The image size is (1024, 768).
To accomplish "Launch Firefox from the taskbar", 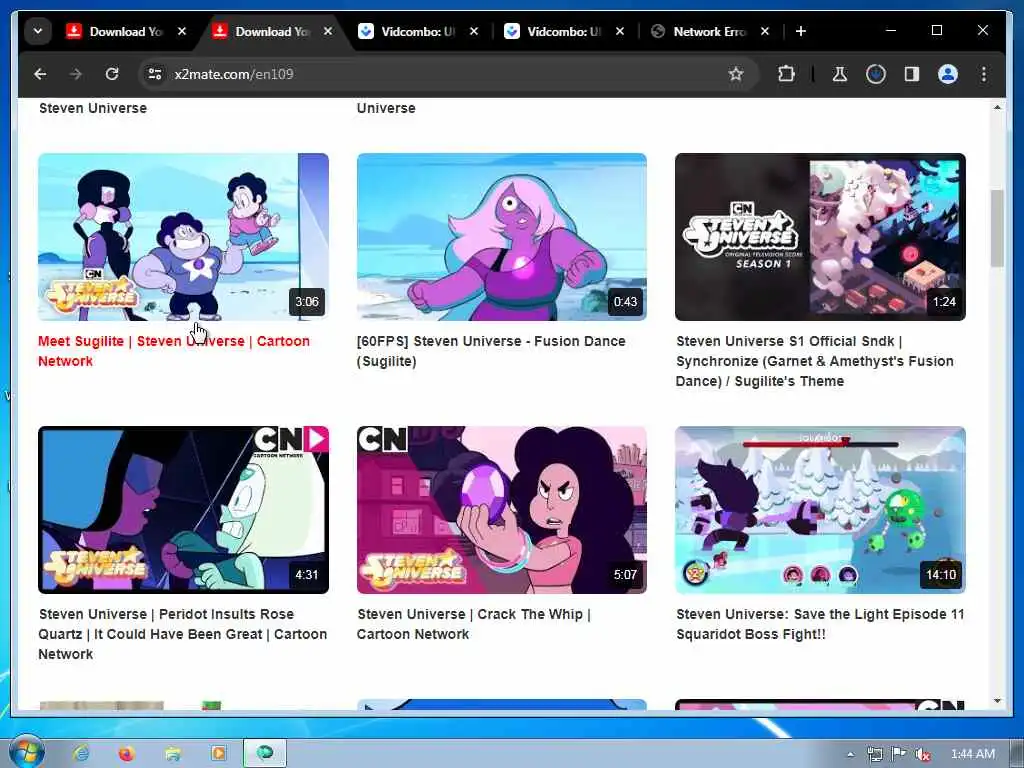I will [126, 754].
